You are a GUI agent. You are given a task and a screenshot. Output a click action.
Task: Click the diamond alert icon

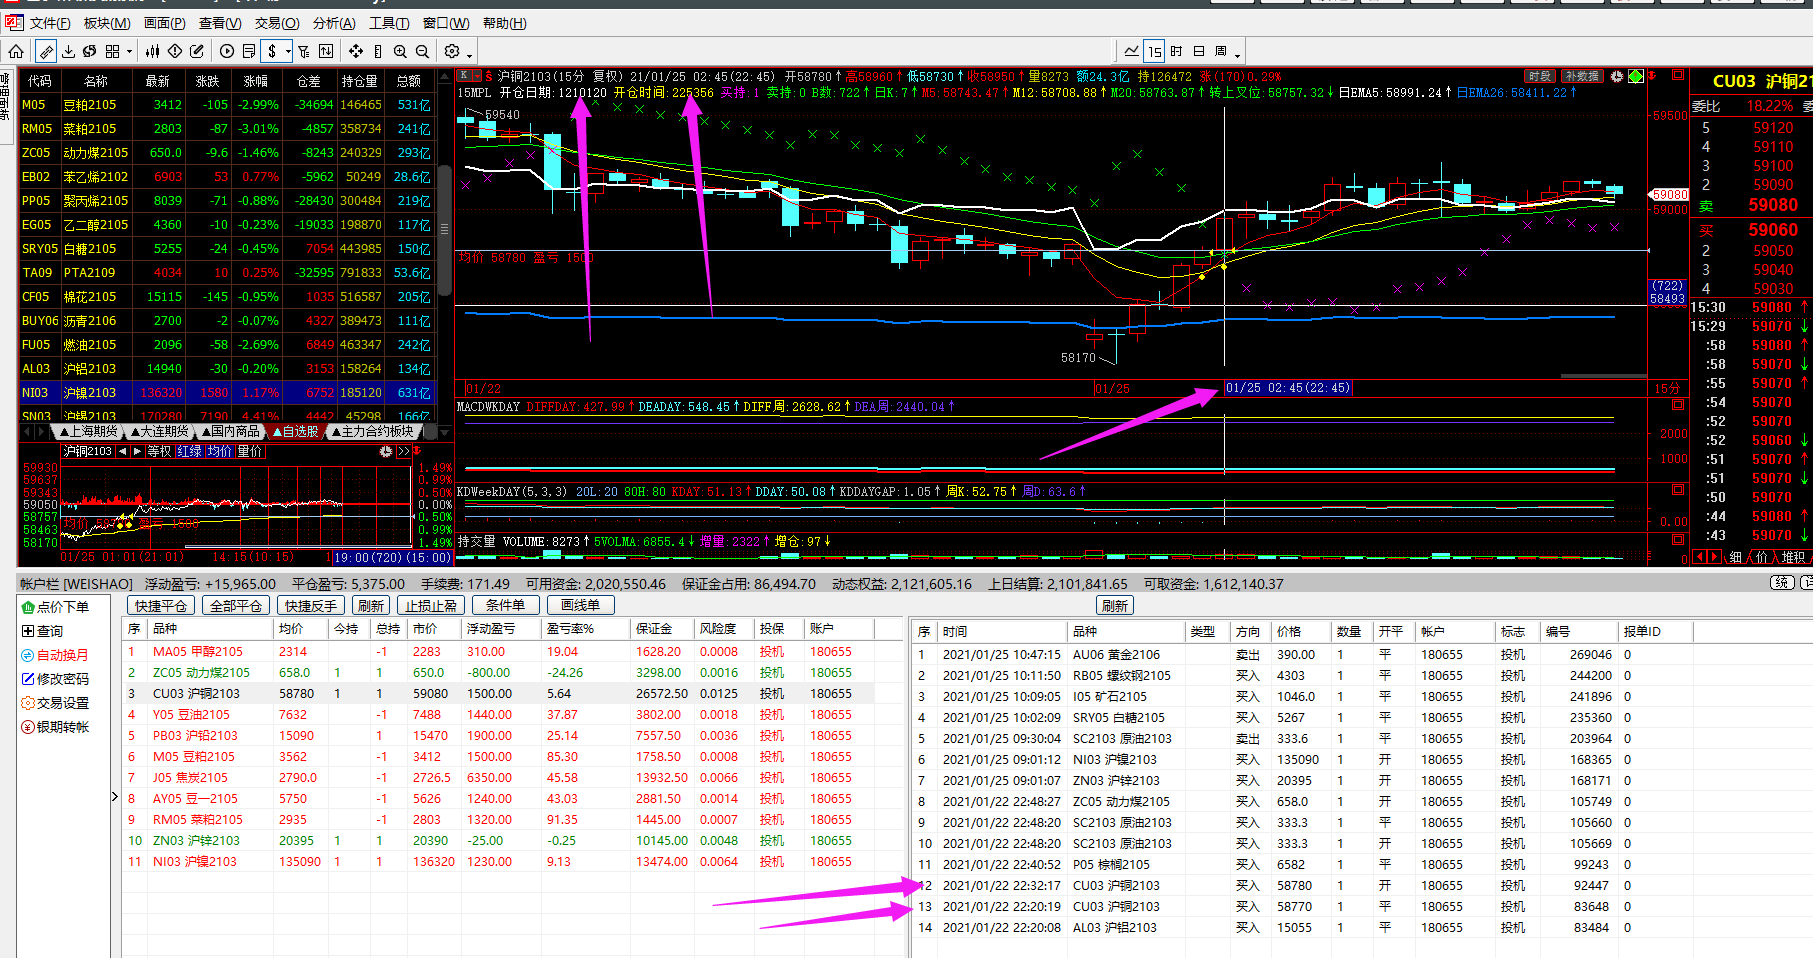click(x=175, y=51)
